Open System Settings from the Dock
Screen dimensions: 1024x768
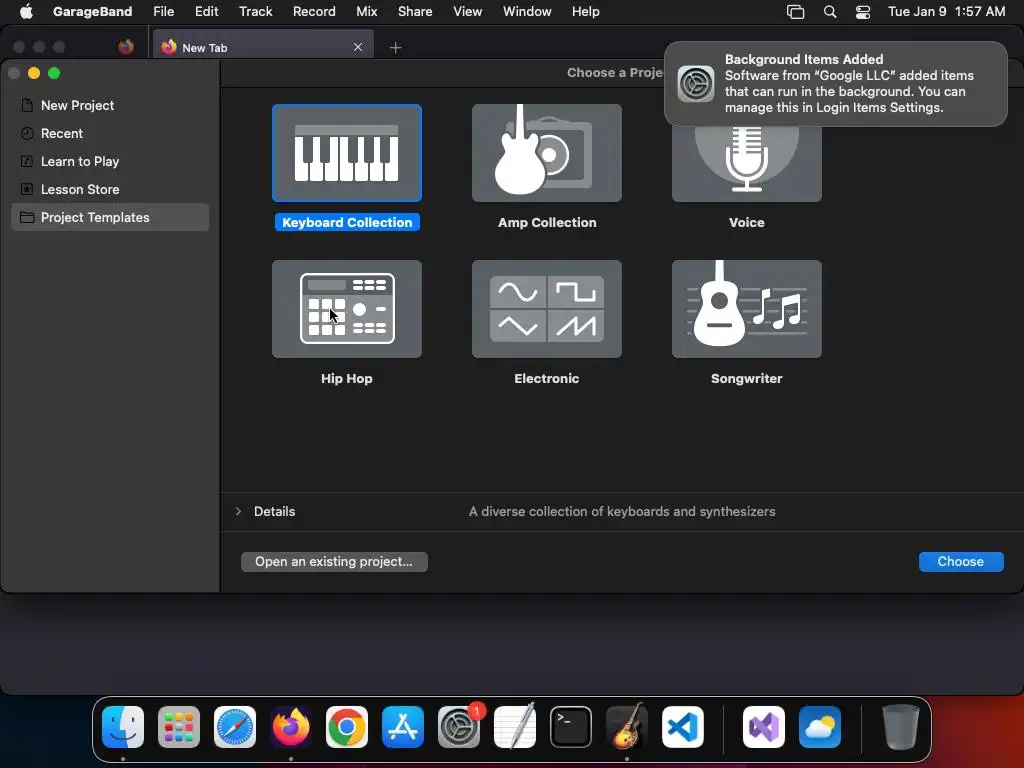(x=459, y=727)
